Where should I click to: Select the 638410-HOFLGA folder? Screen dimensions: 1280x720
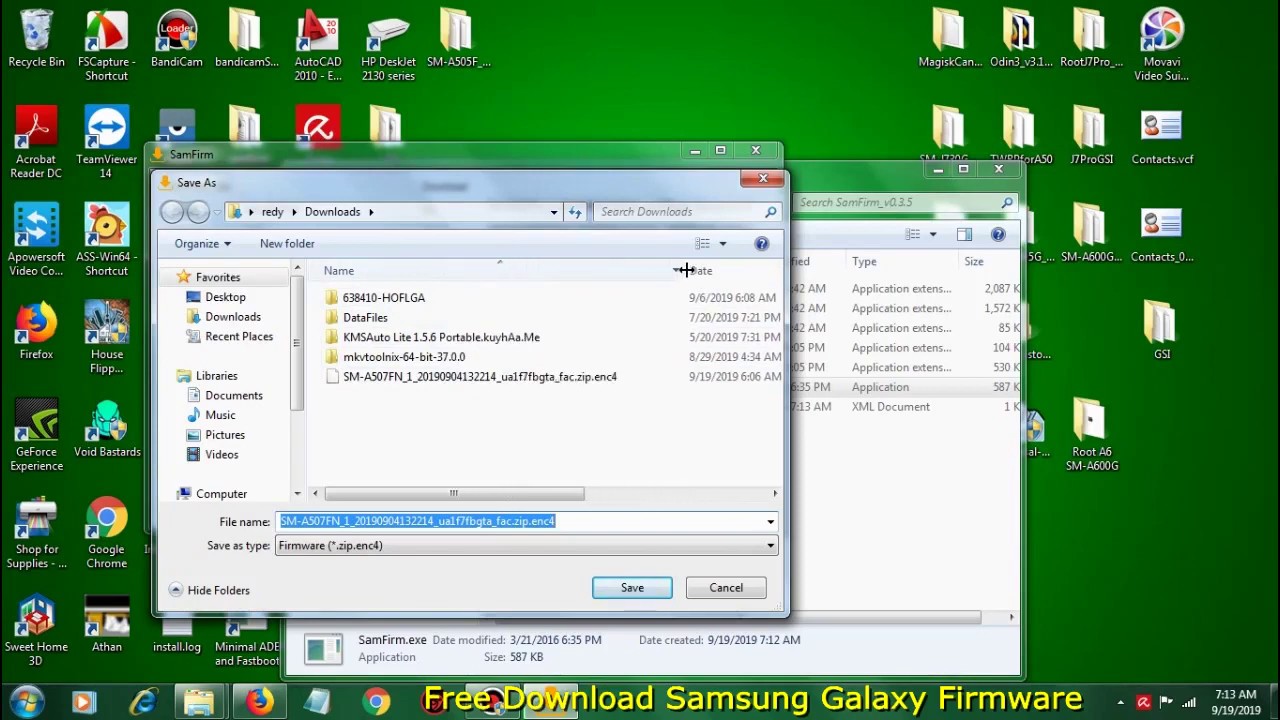click(x=384, y=298)
